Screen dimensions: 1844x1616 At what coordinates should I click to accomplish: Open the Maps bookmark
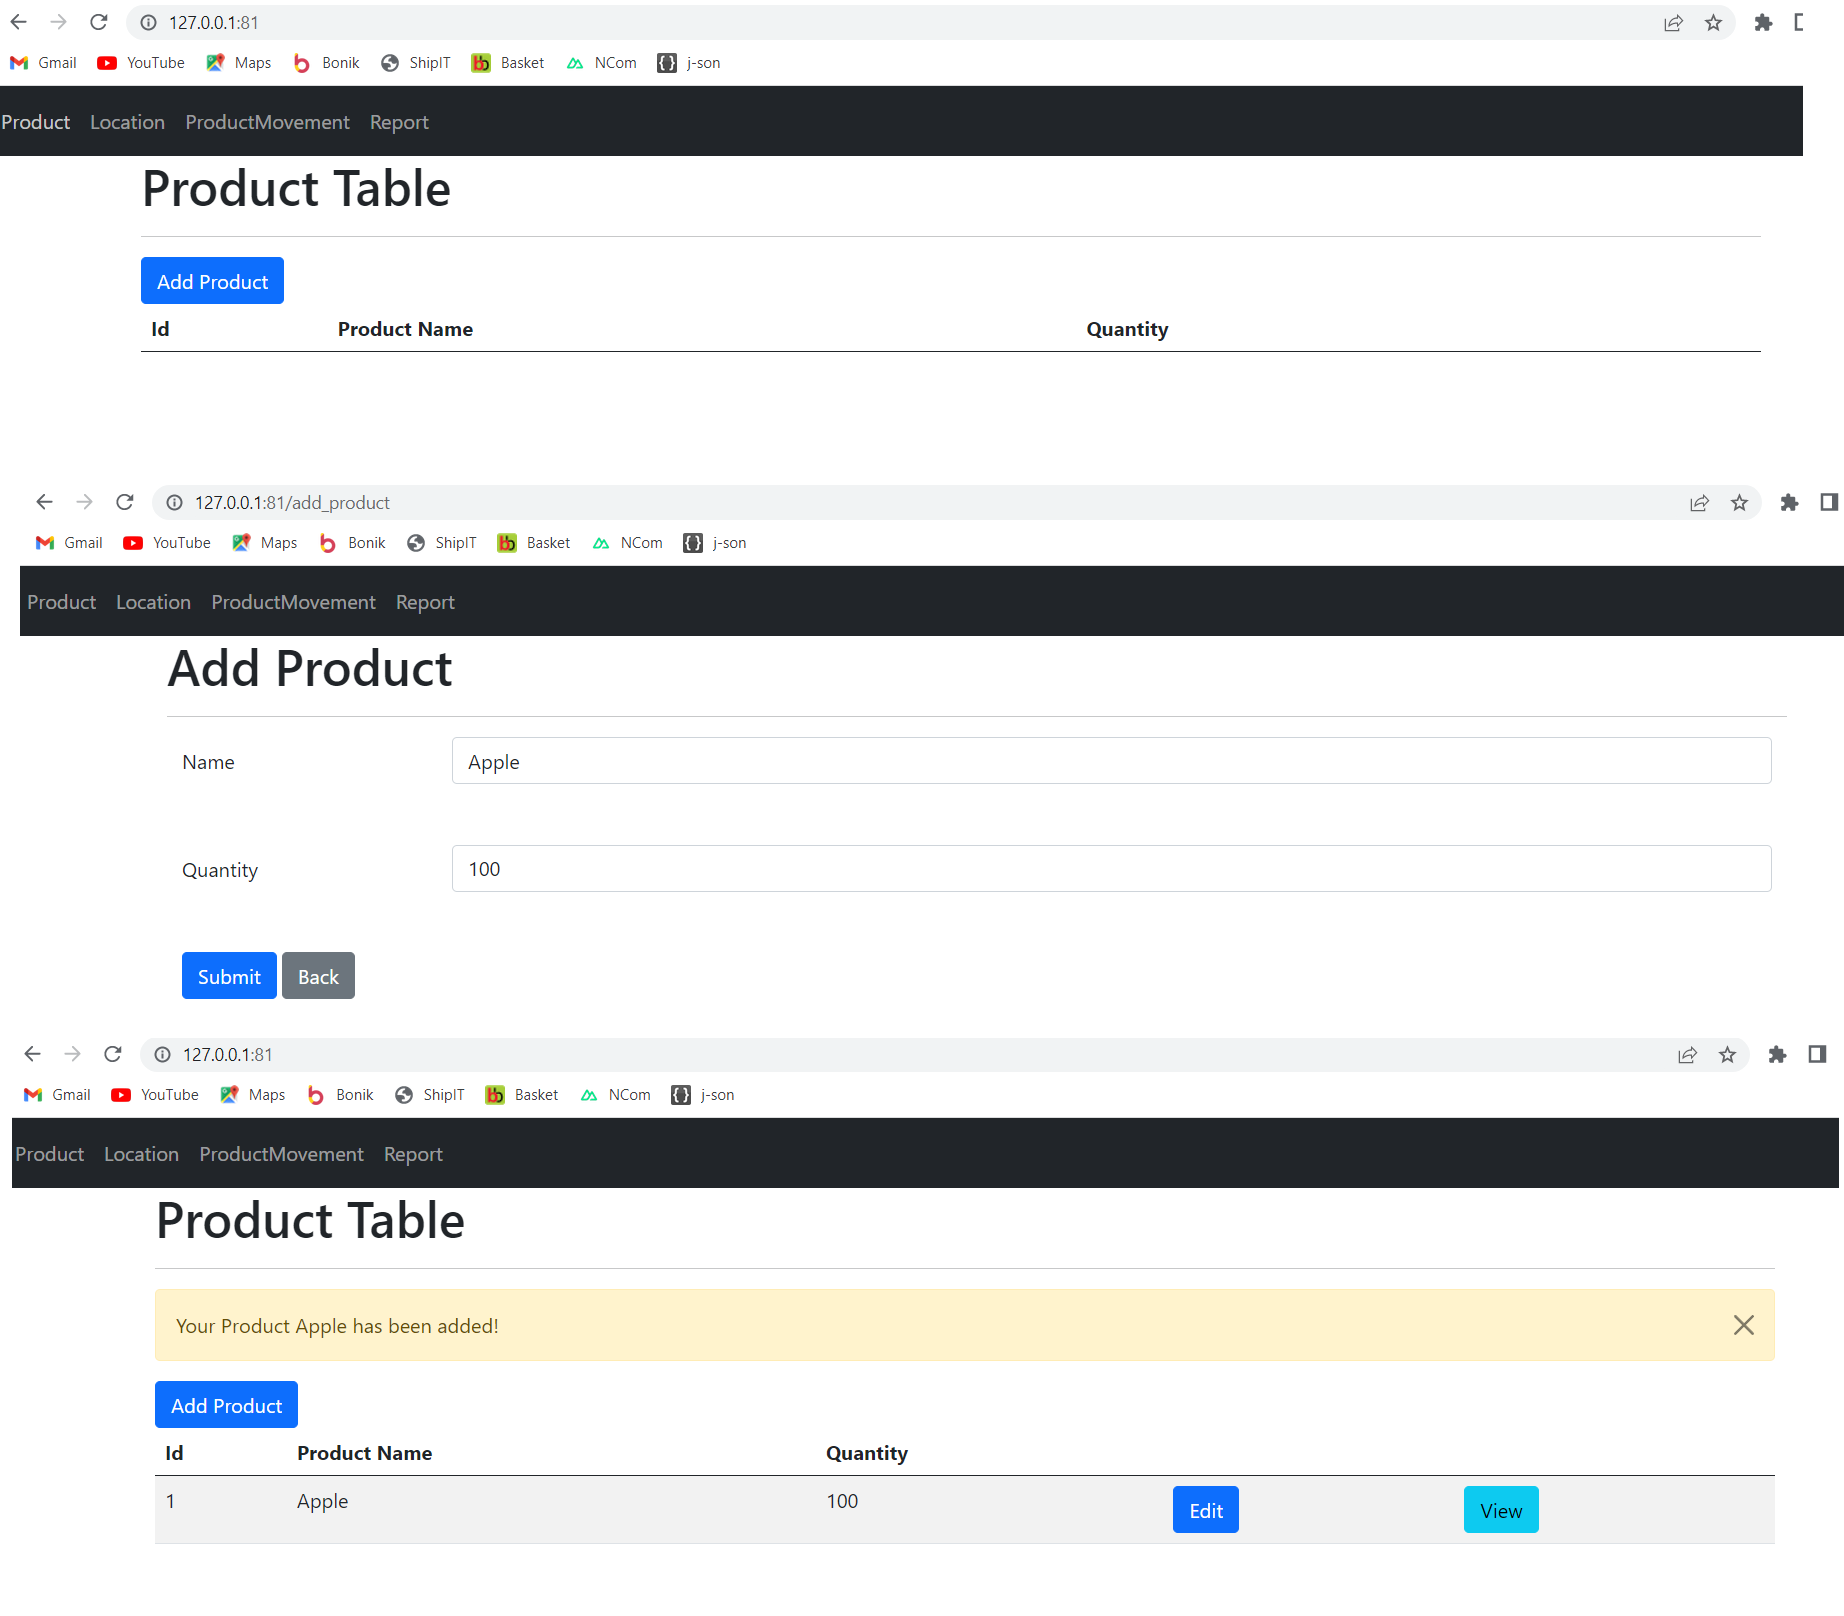coord(238,62)
